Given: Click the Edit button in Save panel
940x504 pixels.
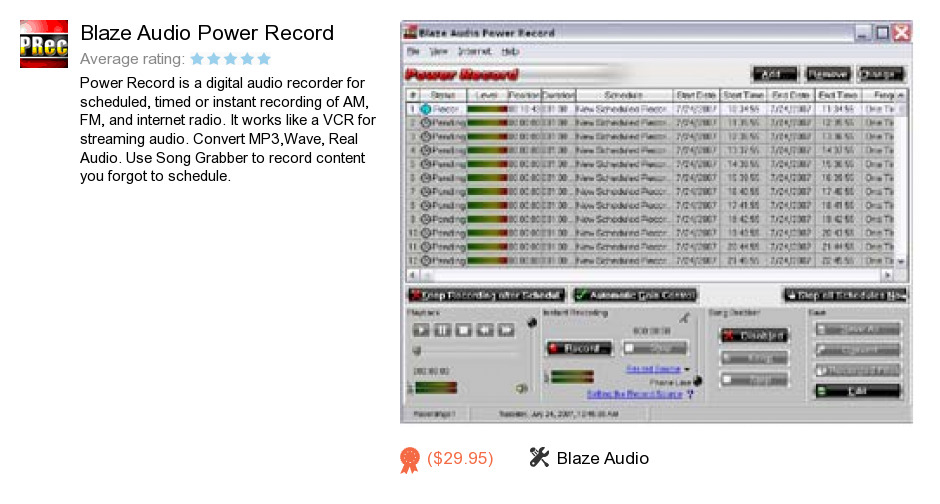Looking at the screenshot, I should (857, 391).
